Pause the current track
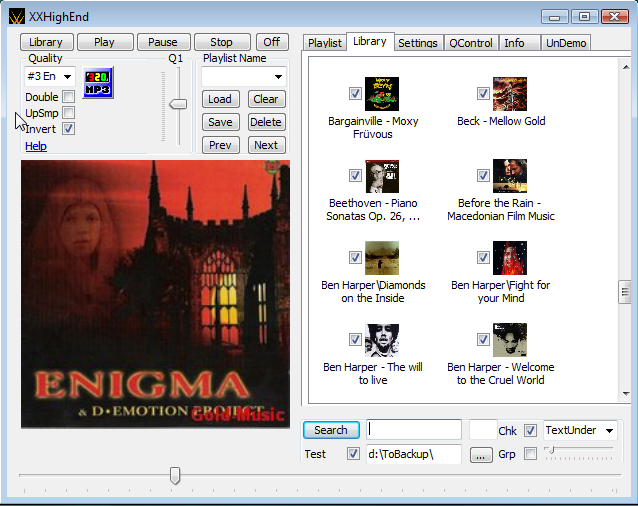This screenshot has width=638, height=506. click(x=164, y=42)
